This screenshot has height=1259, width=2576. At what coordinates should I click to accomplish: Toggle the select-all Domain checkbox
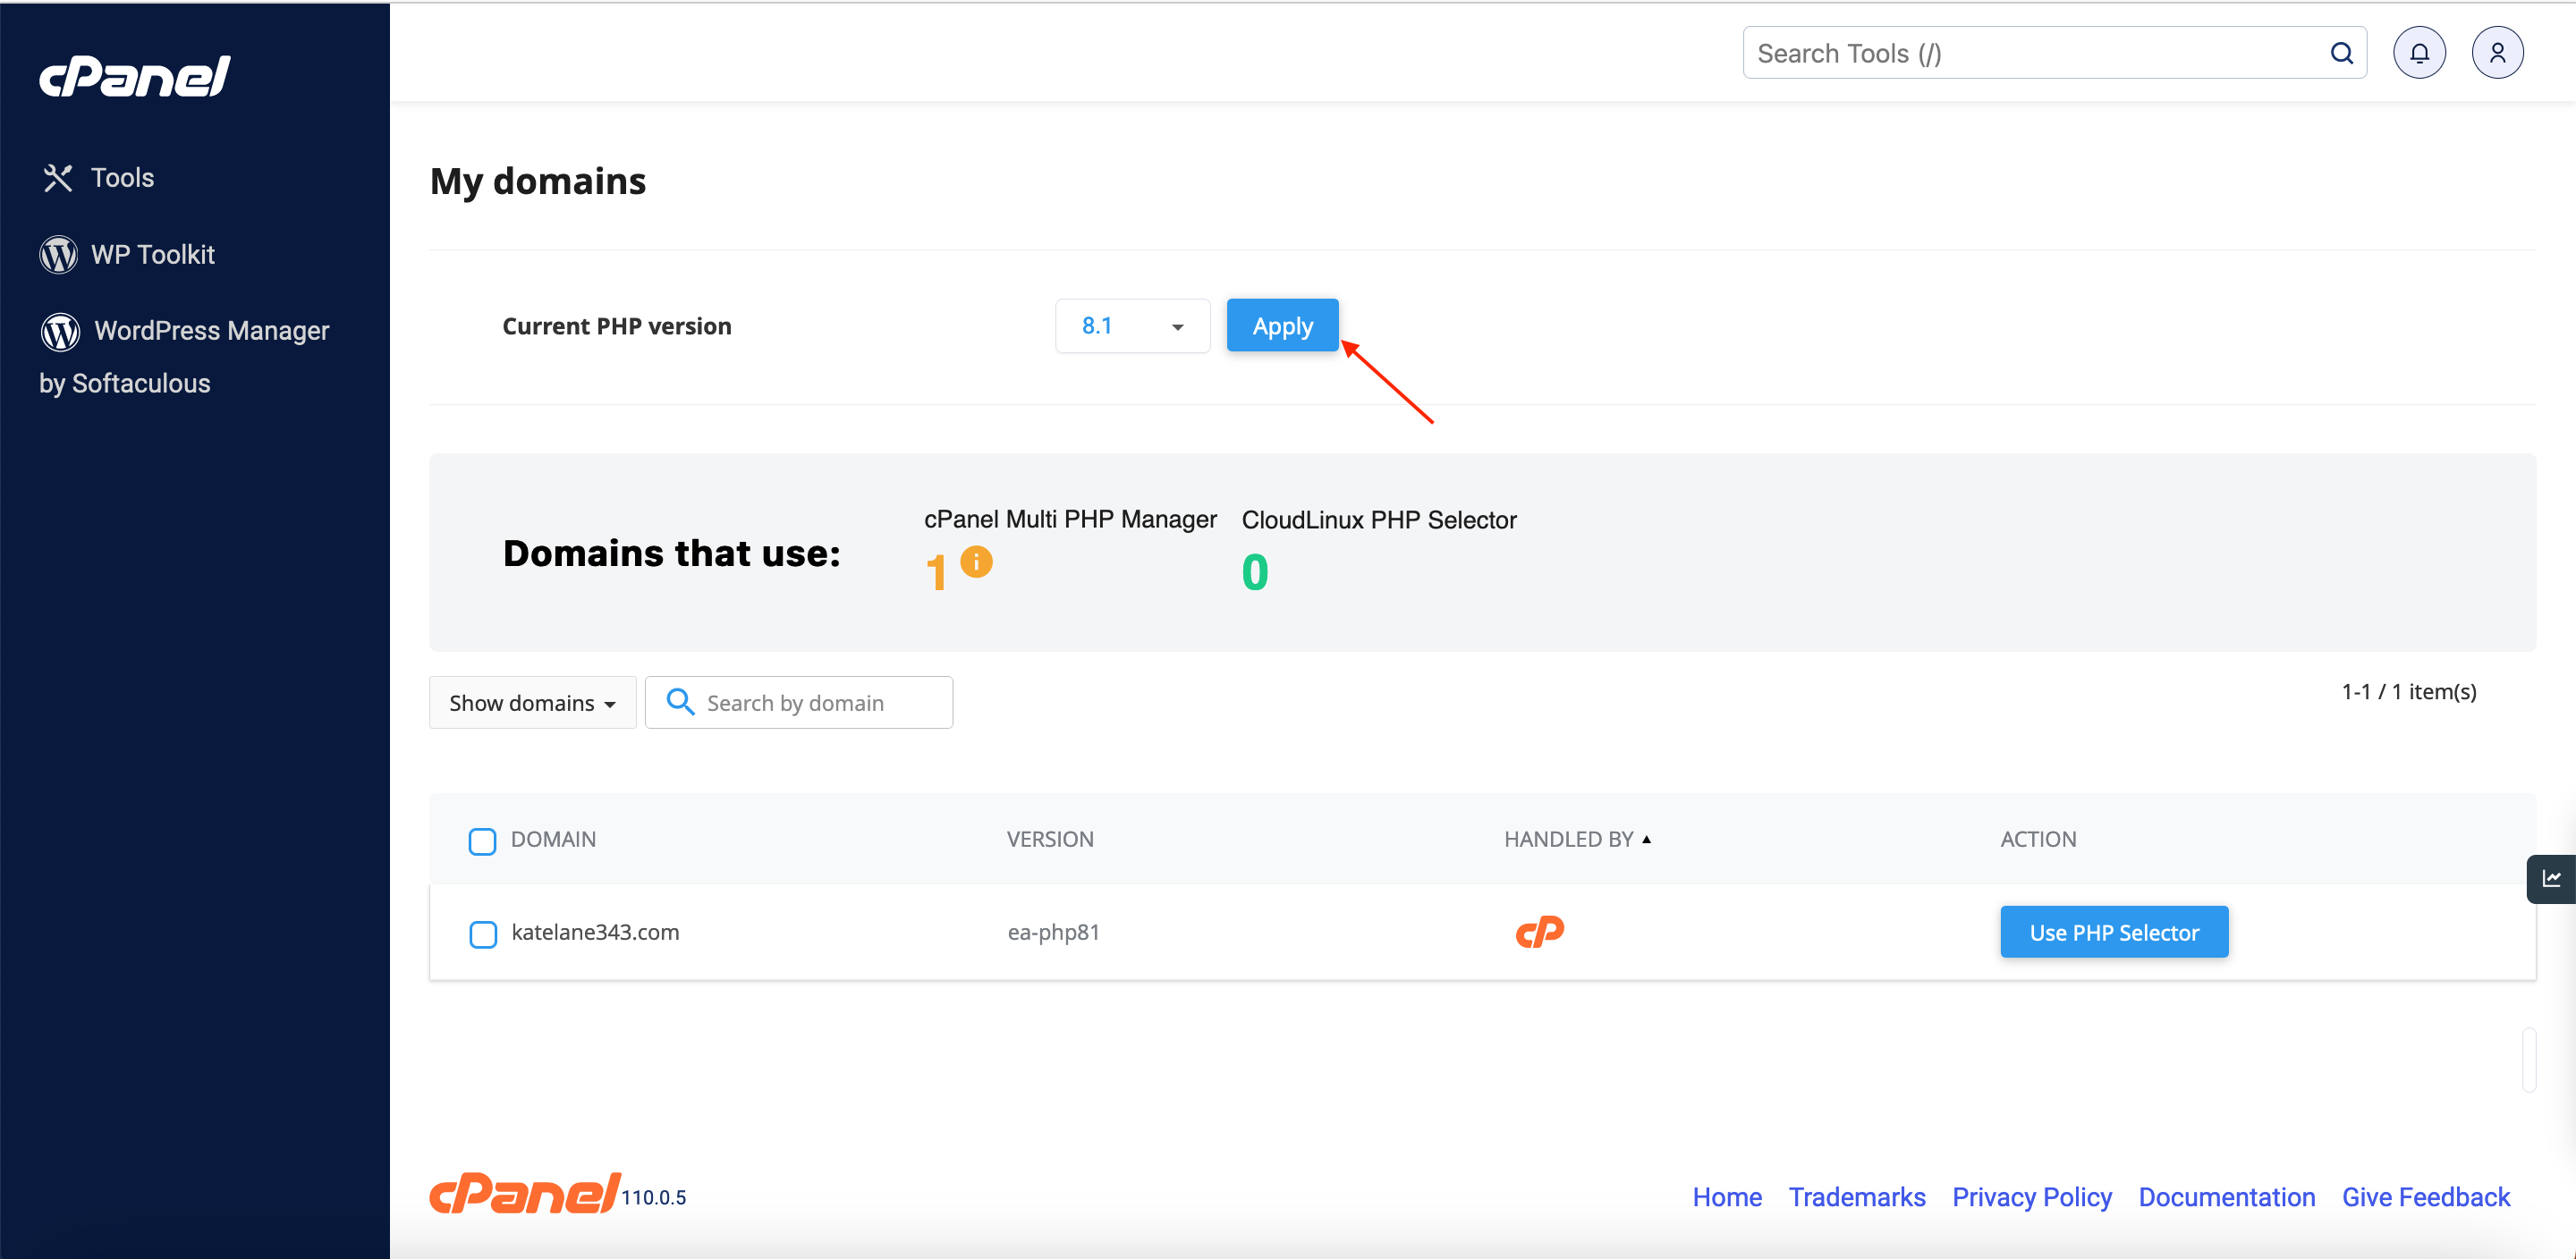(x=482, y=841)
